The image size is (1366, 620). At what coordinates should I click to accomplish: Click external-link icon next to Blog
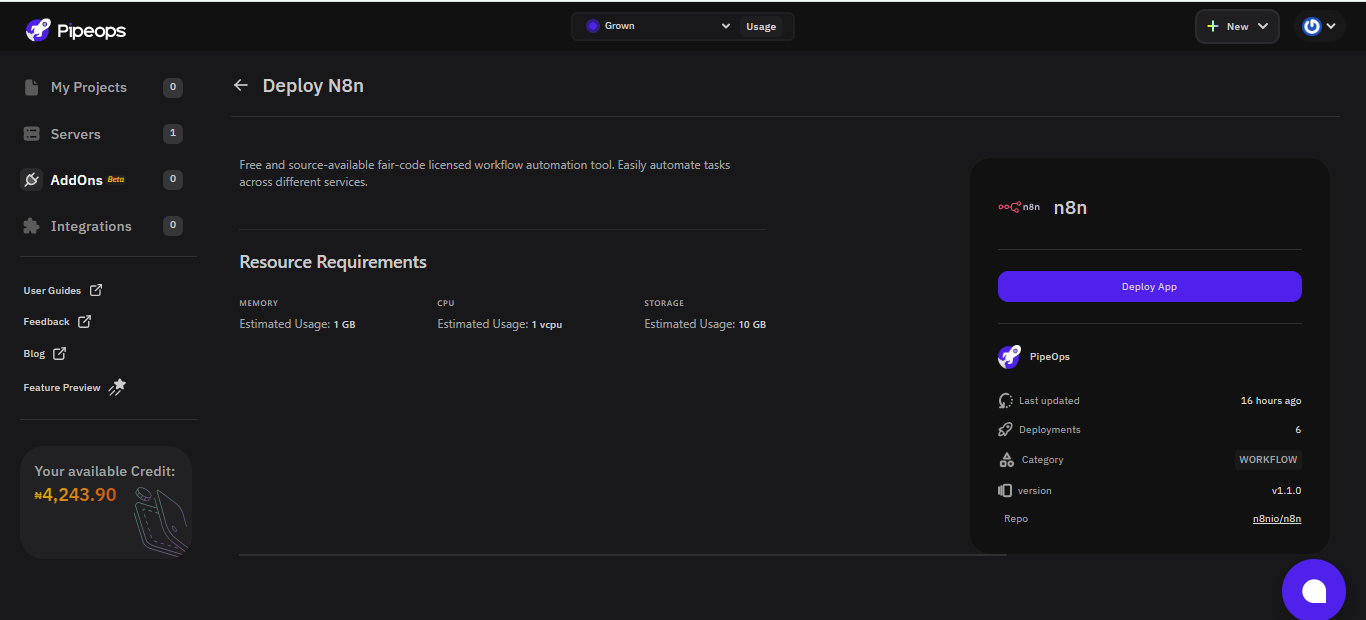coord(60,353)
